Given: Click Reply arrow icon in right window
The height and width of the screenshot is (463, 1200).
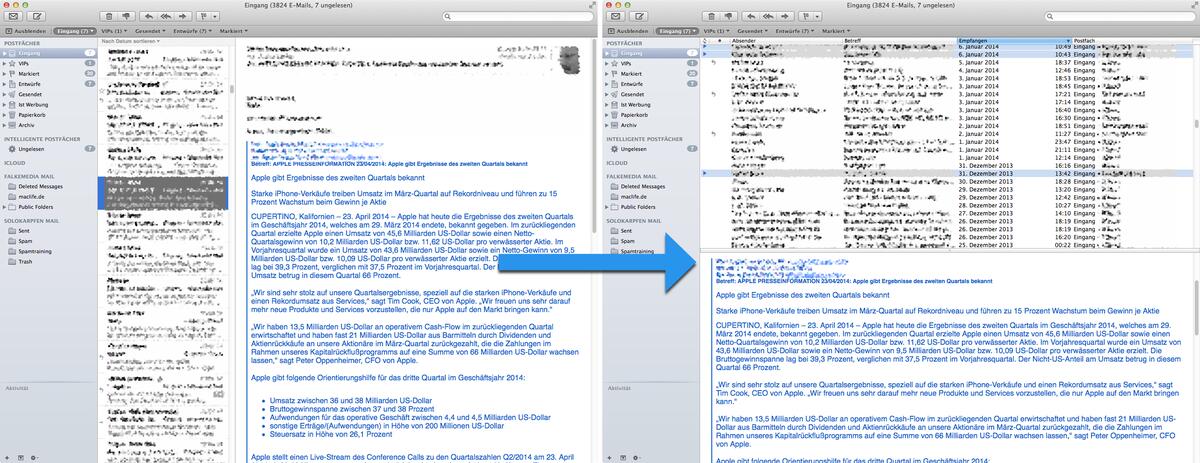Looking at the screenshot, I should tap(753, 17).
